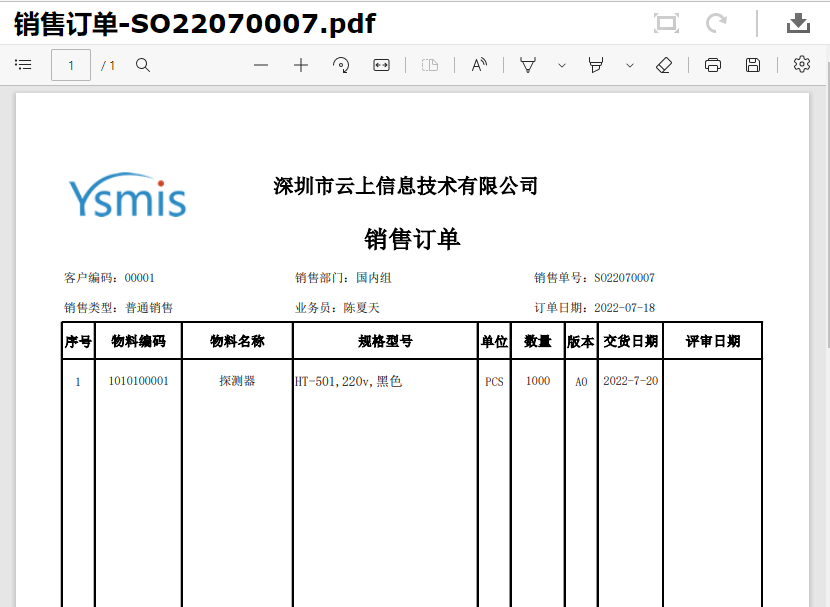Click the 物料名称 column header
The width and height of the screenshot is (830, 607).
[237, 341]
